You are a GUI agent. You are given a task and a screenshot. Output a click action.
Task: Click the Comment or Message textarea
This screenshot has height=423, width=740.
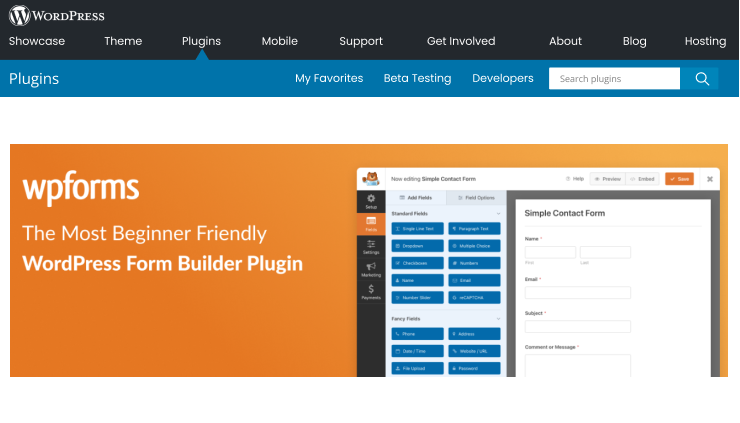coord(578,365)
